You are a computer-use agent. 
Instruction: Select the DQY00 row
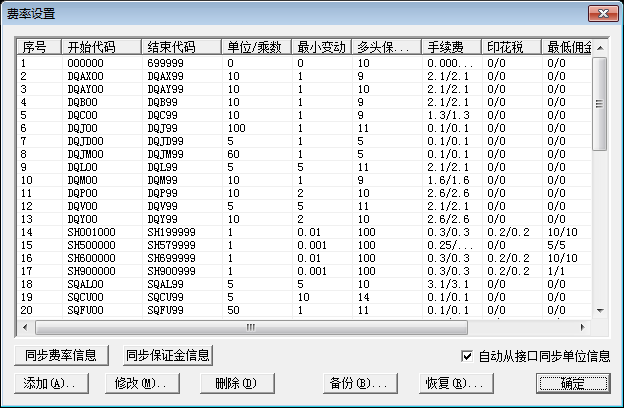coord(304,219)
